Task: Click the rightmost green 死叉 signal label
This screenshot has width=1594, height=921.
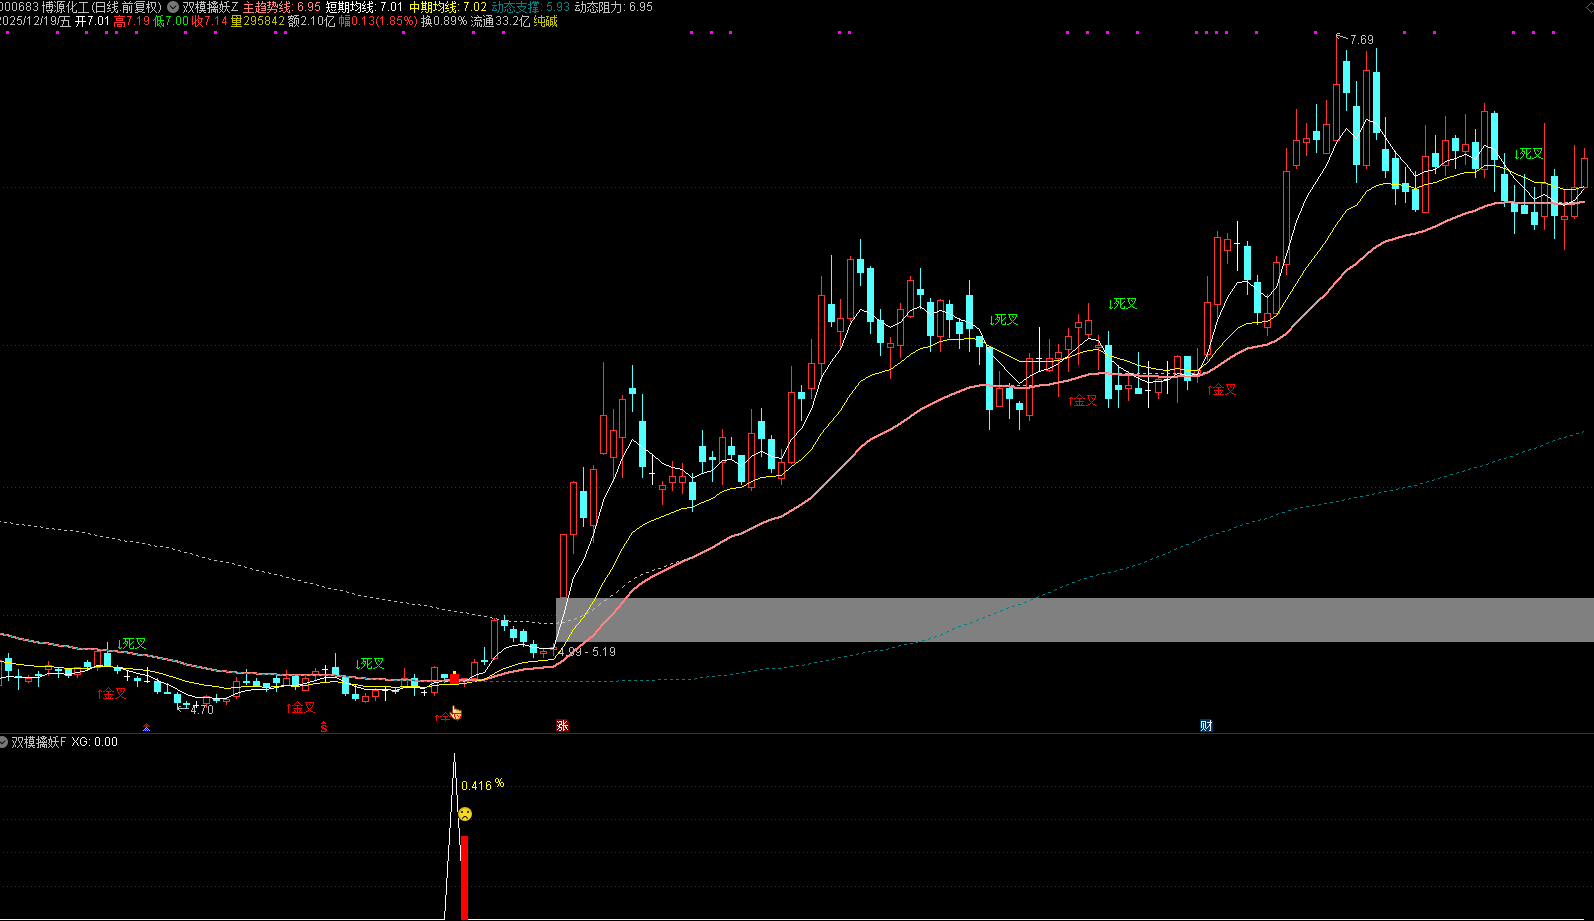Action: pos(1529,154)
